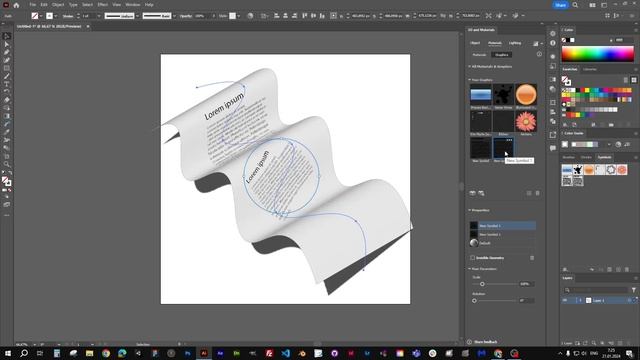This screenshot has width=640, height=360.
Task: Select the Eraser tool
Action: pyautogui.click(x=7, y=100)
